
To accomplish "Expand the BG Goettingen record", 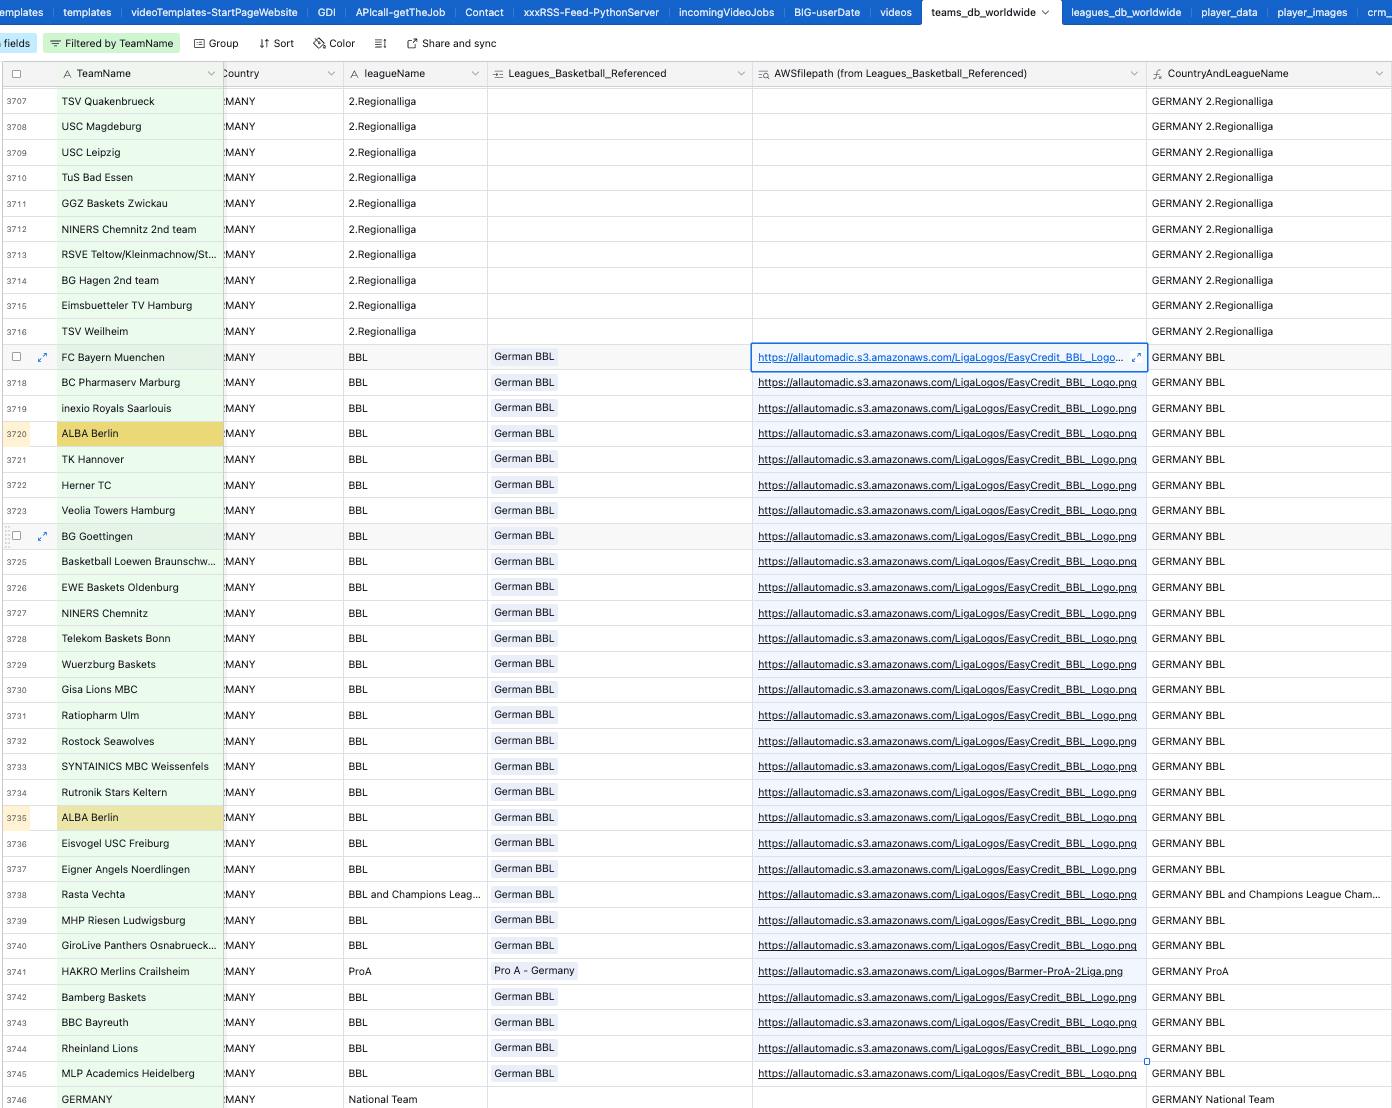I will click(42, 536).
